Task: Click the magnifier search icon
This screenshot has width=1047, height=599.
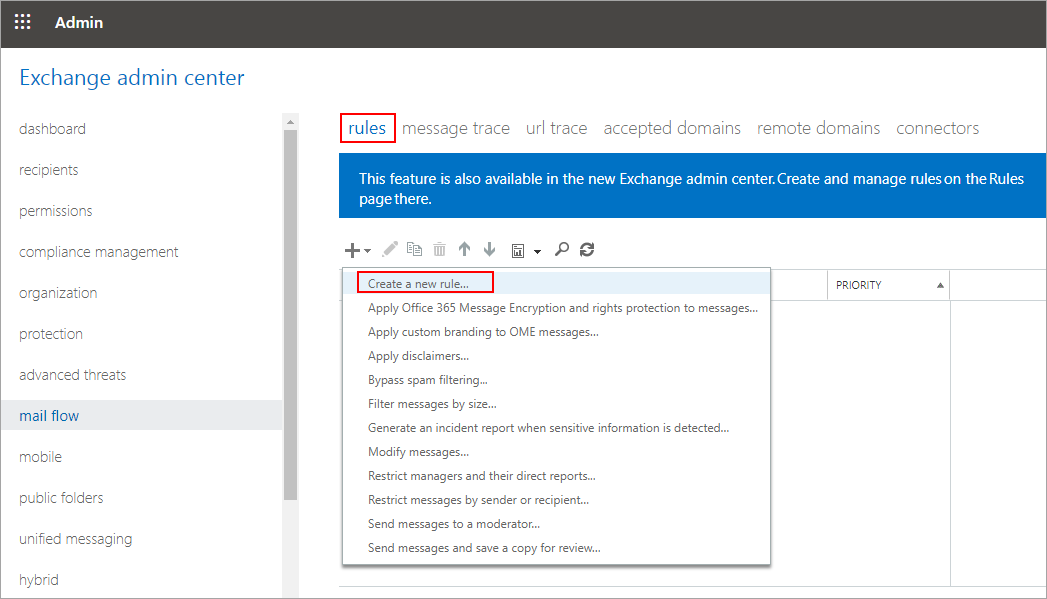Action: click(x=562, y=250)
